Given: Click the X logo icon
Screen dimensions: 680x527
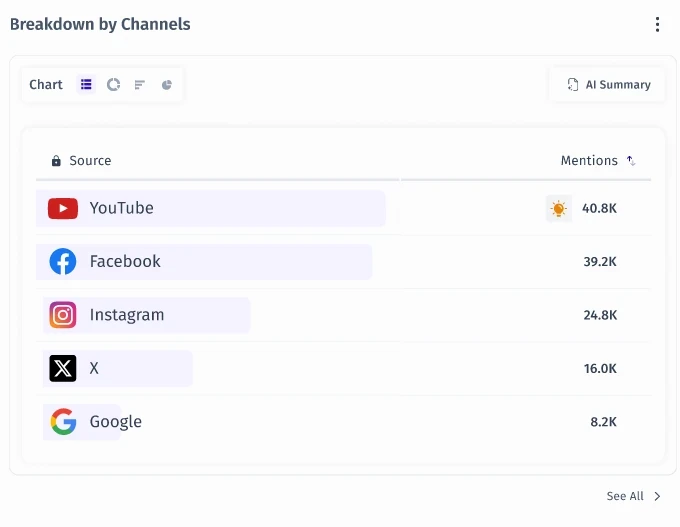Looking at the screenshot, I should (x=63, y=368).
